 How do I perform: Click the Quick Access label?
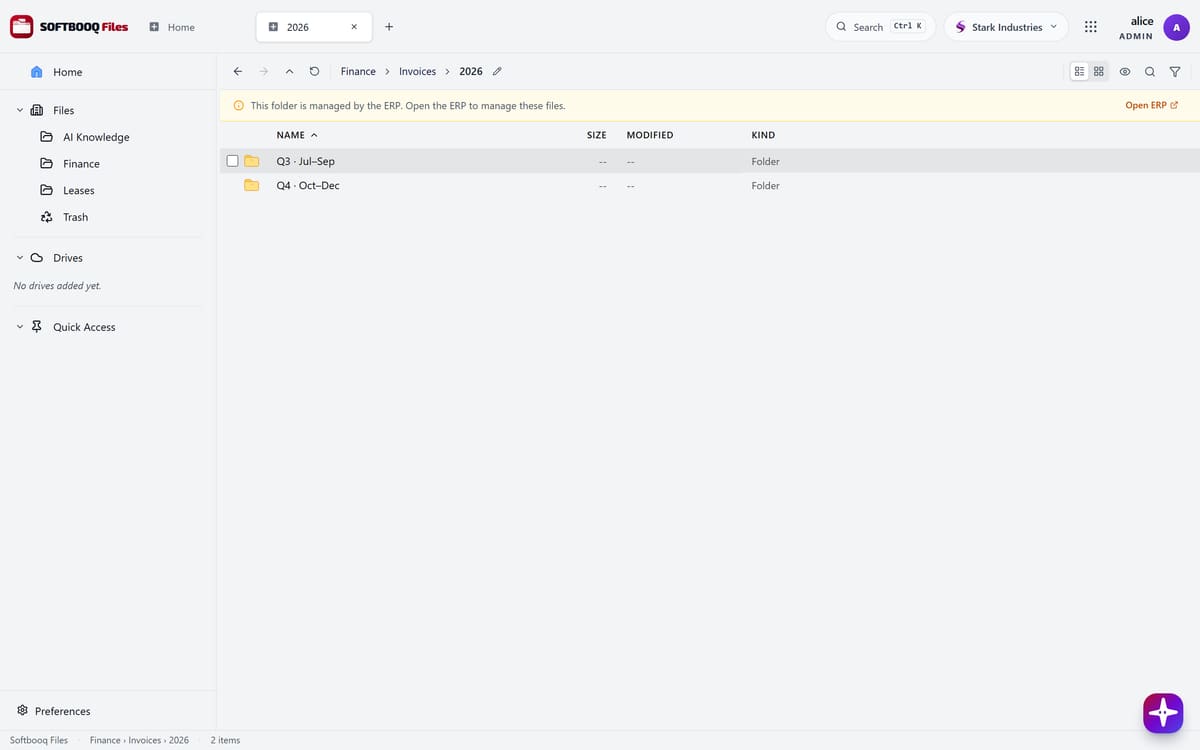84,327
